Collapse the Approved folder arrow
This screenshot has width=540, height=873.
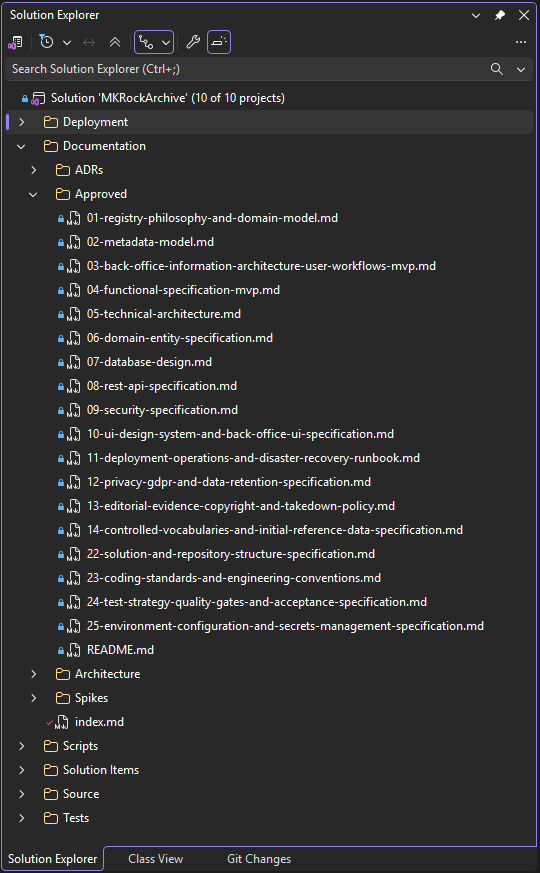coord(33,194)
